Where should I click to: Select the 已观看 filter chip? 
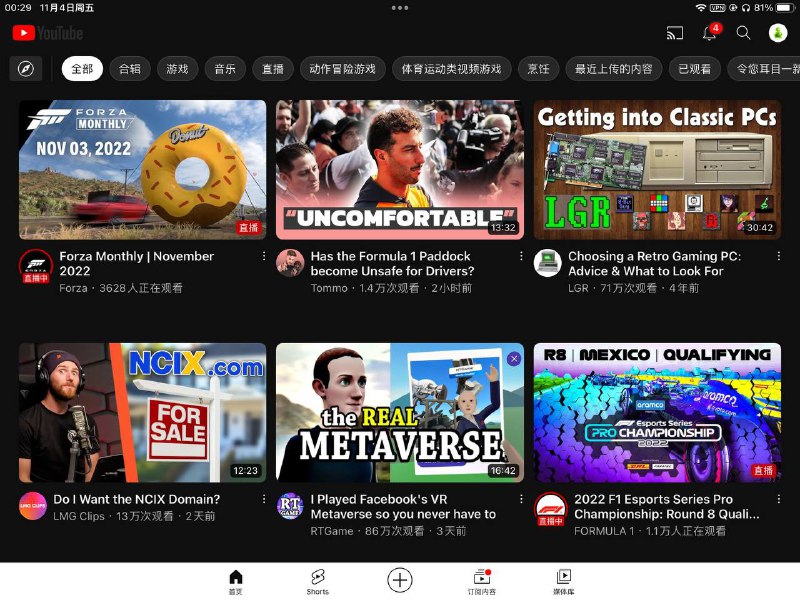point(694,68)
